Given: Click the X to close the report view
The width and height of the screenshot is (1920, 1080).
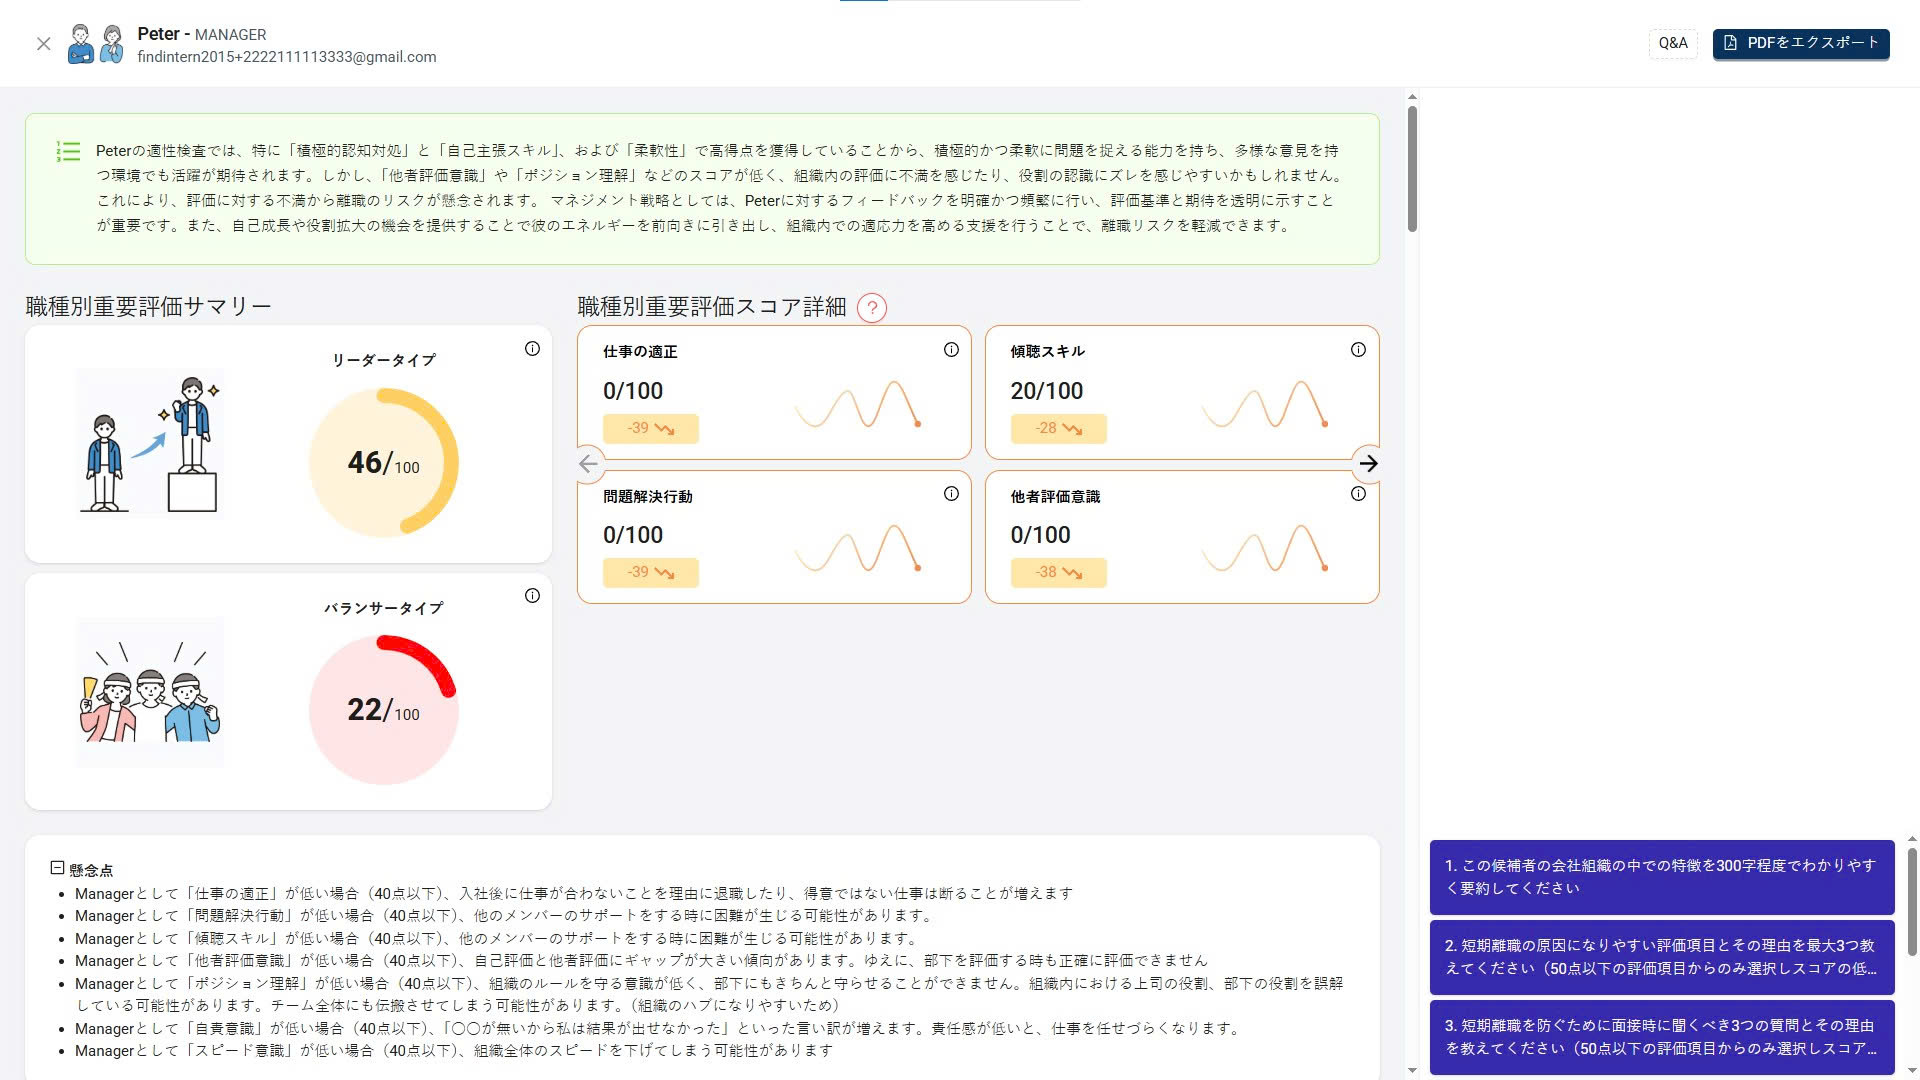Looking at the screenshot, I should point(43,44).
